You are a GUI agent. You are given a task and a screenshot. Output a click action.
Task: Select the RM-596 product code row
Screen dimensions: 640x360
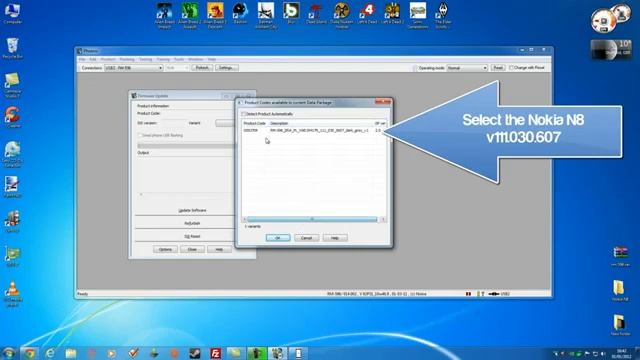pos(312,130)
